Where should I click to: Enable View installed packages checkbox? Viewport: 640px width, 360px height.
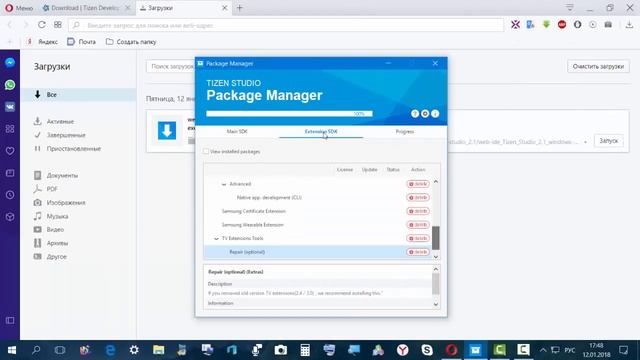click(x=206, y=151)
